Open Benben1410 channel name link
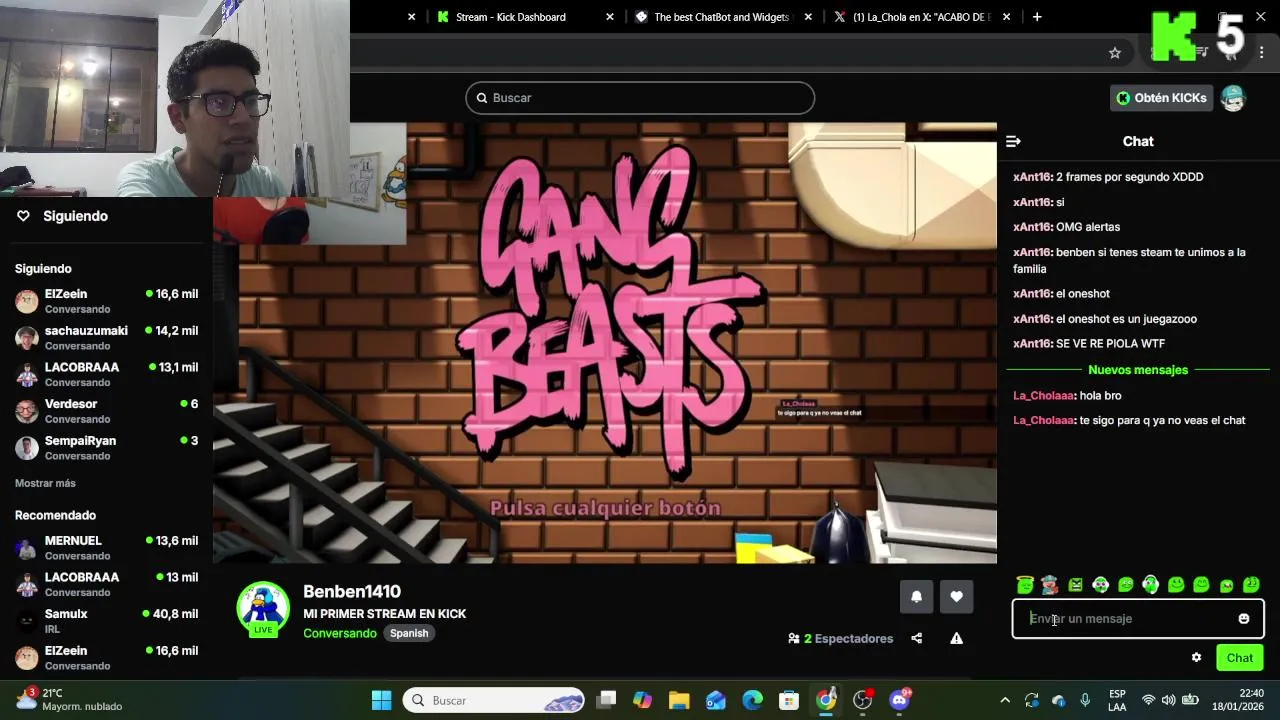 352,592
